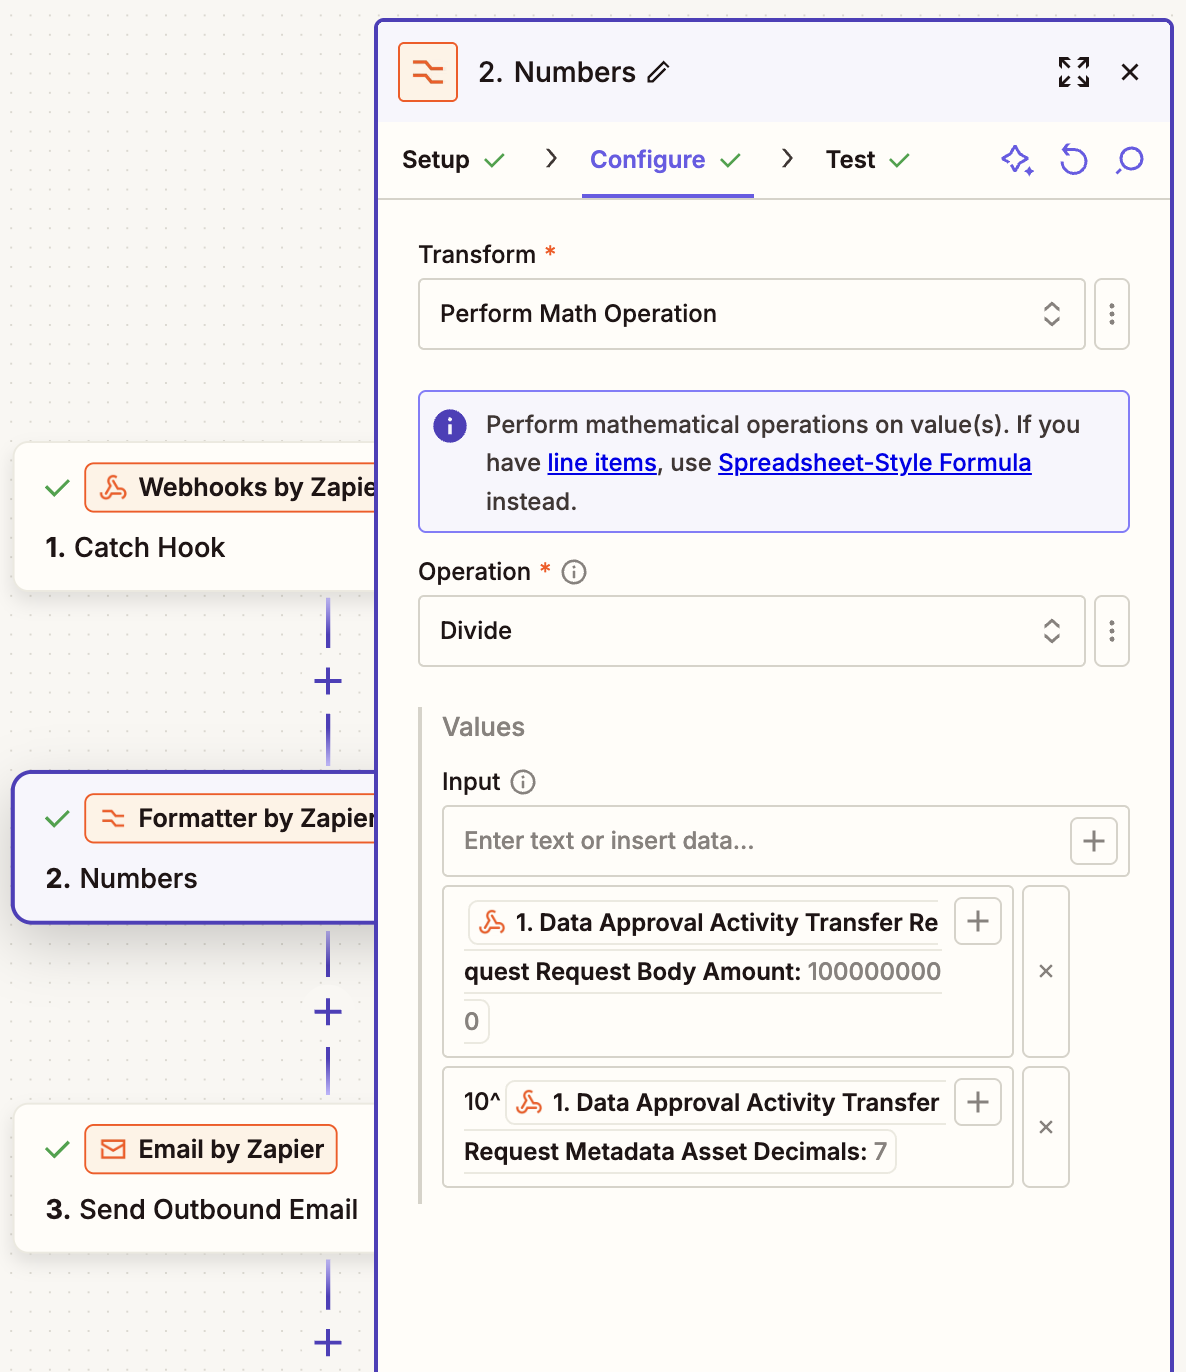
Task: Click green checkmark on Catch Hook step
Action: pos(58,488)
